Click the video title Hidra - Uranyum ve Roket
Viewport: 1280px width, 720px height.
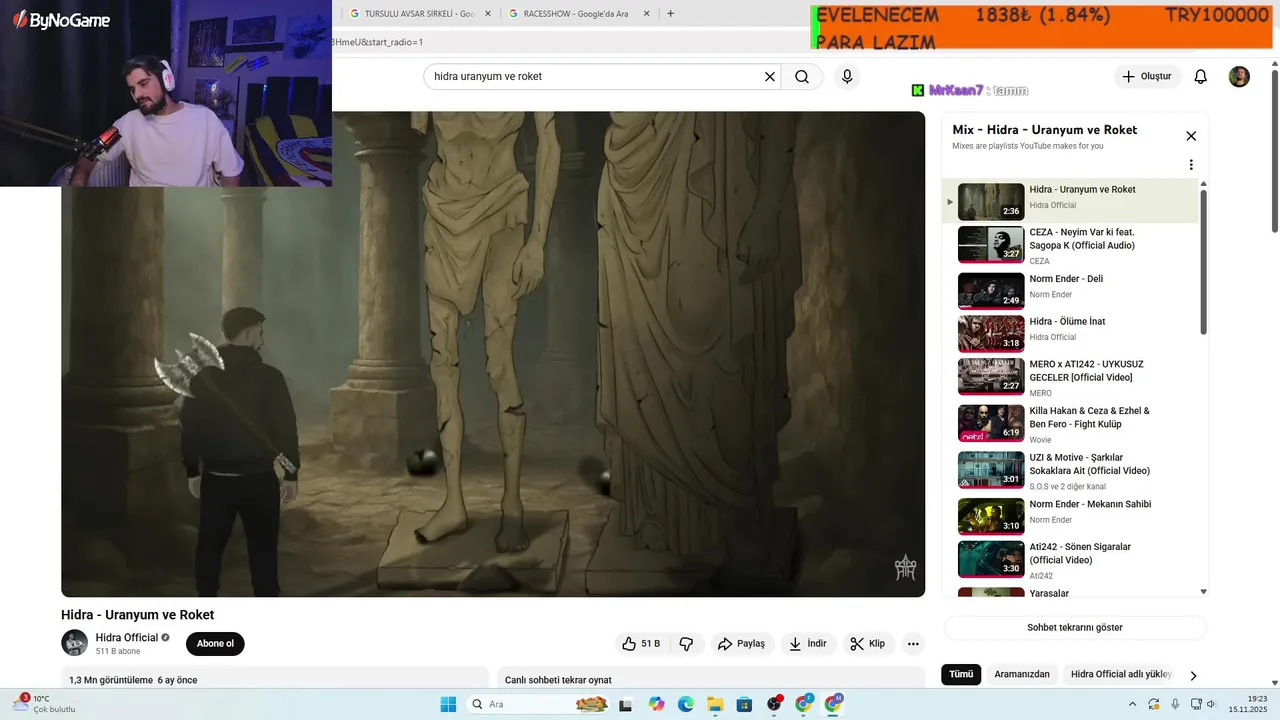(137, 615)
